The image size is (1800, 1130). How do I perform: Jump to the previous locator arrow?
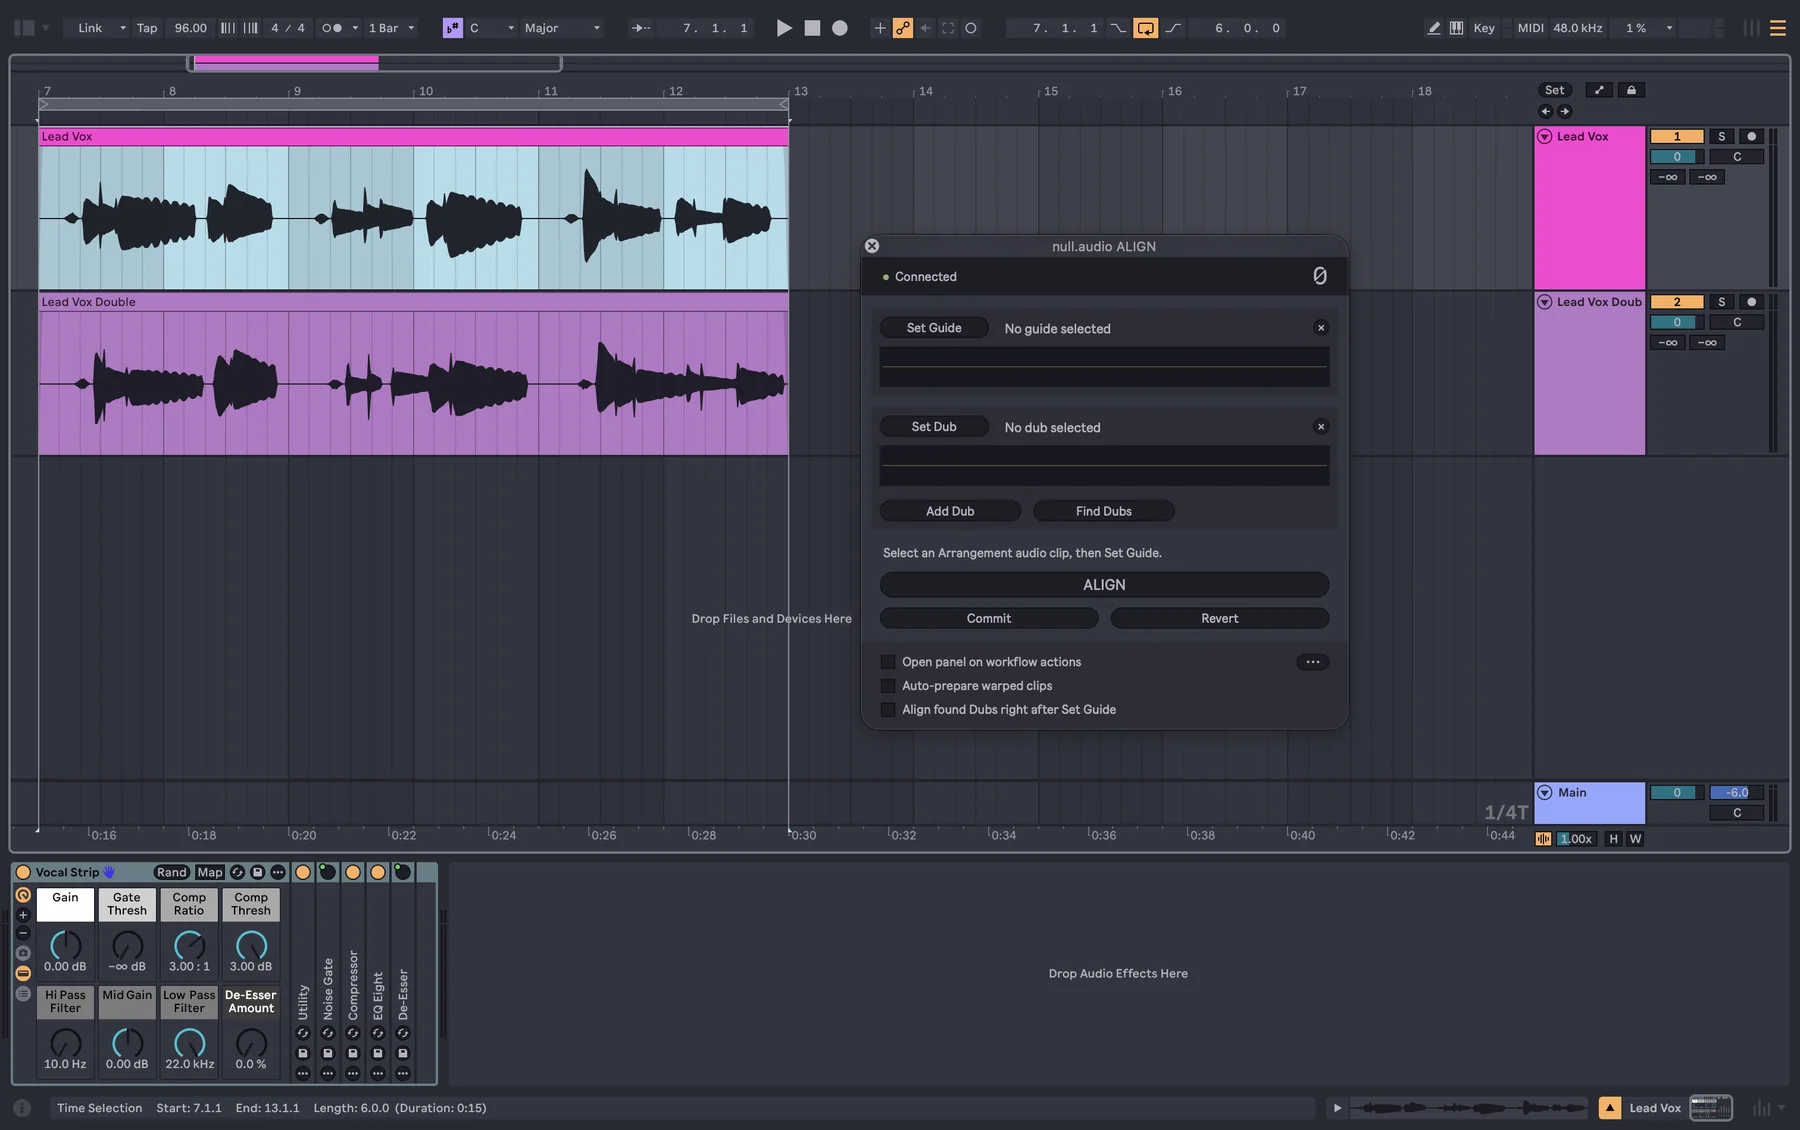point(1545,111)
